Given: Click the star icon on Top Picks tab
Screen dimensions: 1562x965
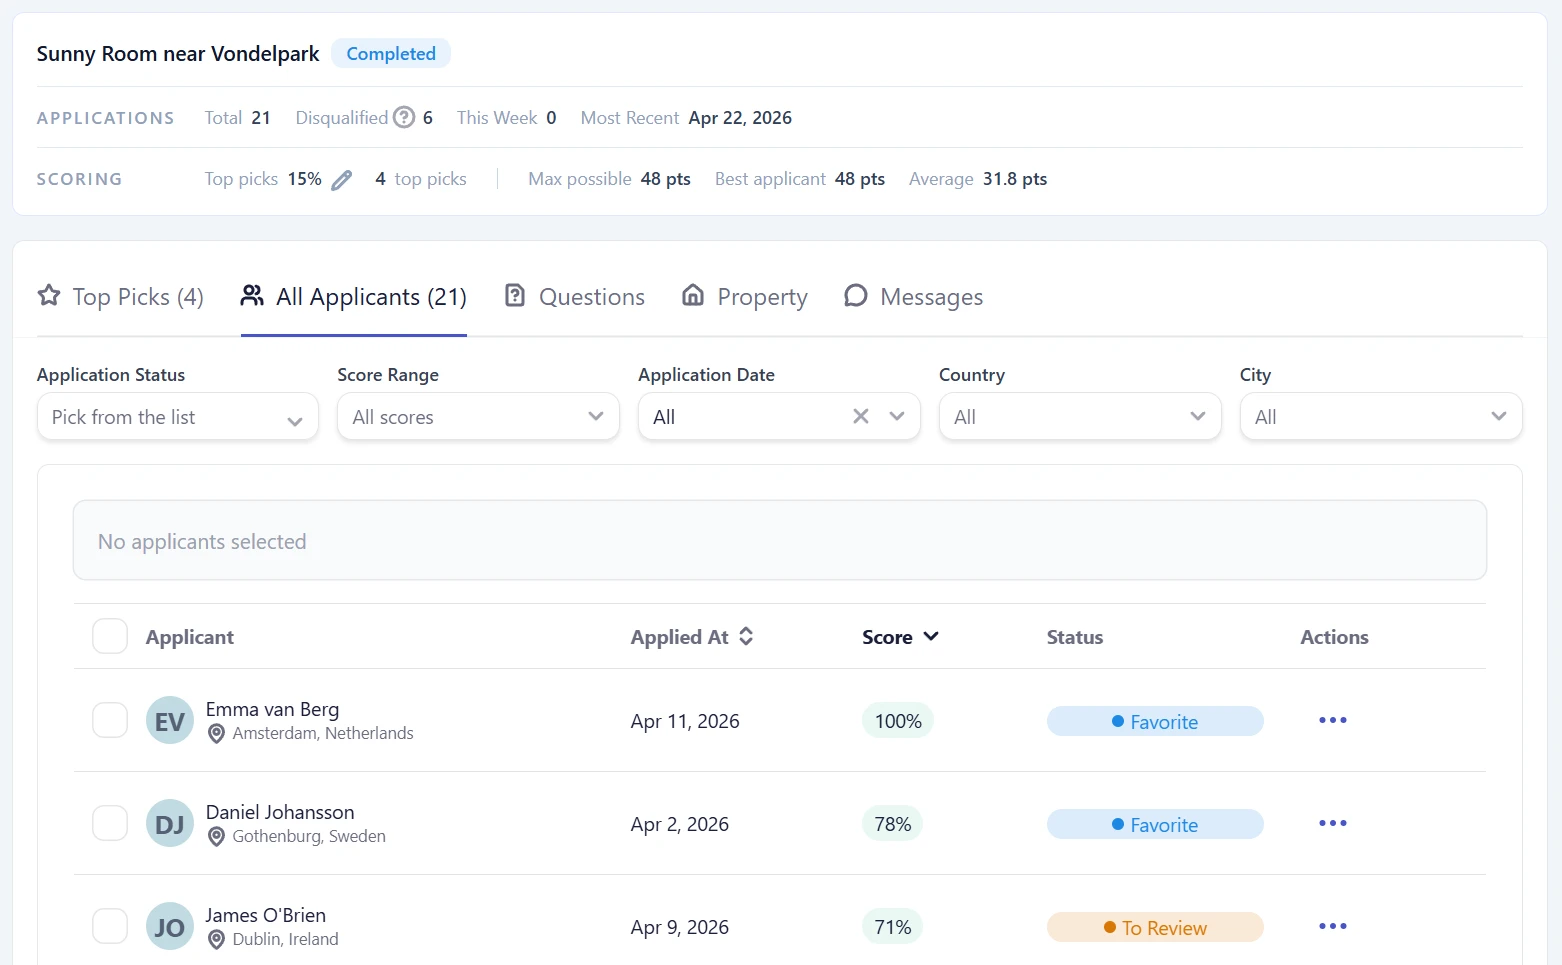Looking at the screenshot, I should (x=49, y=295).
